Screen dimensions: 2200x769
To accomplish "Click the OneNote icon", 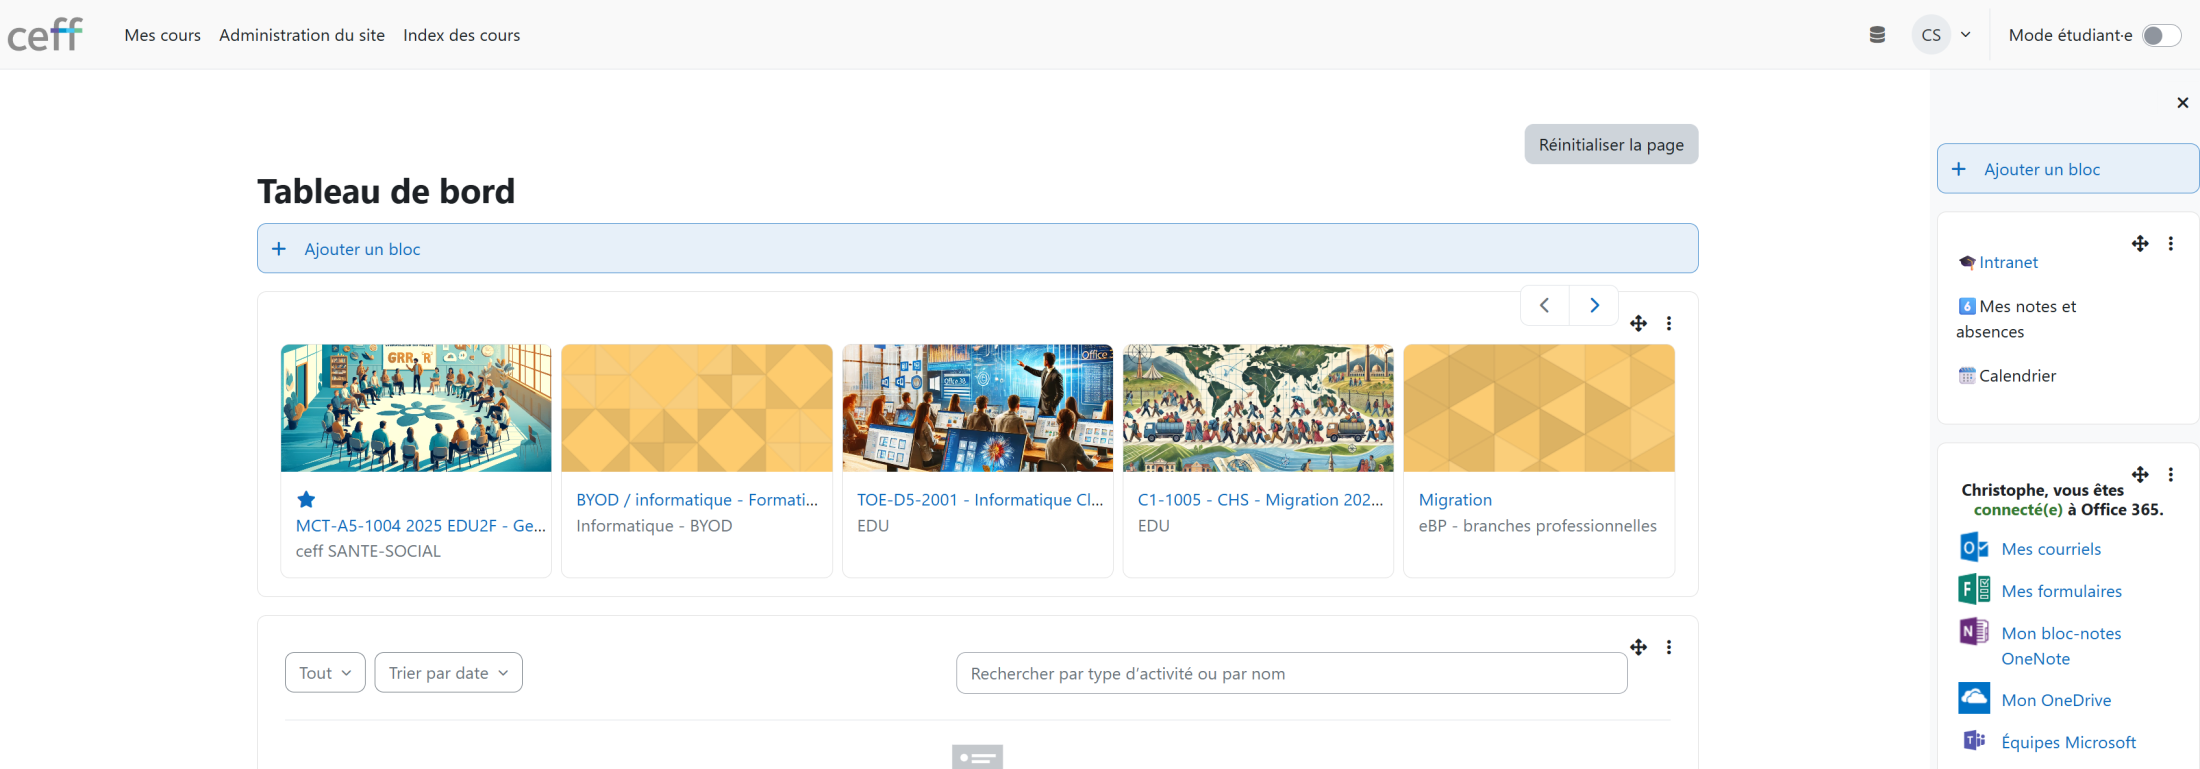I will (x=1974, y=632).
